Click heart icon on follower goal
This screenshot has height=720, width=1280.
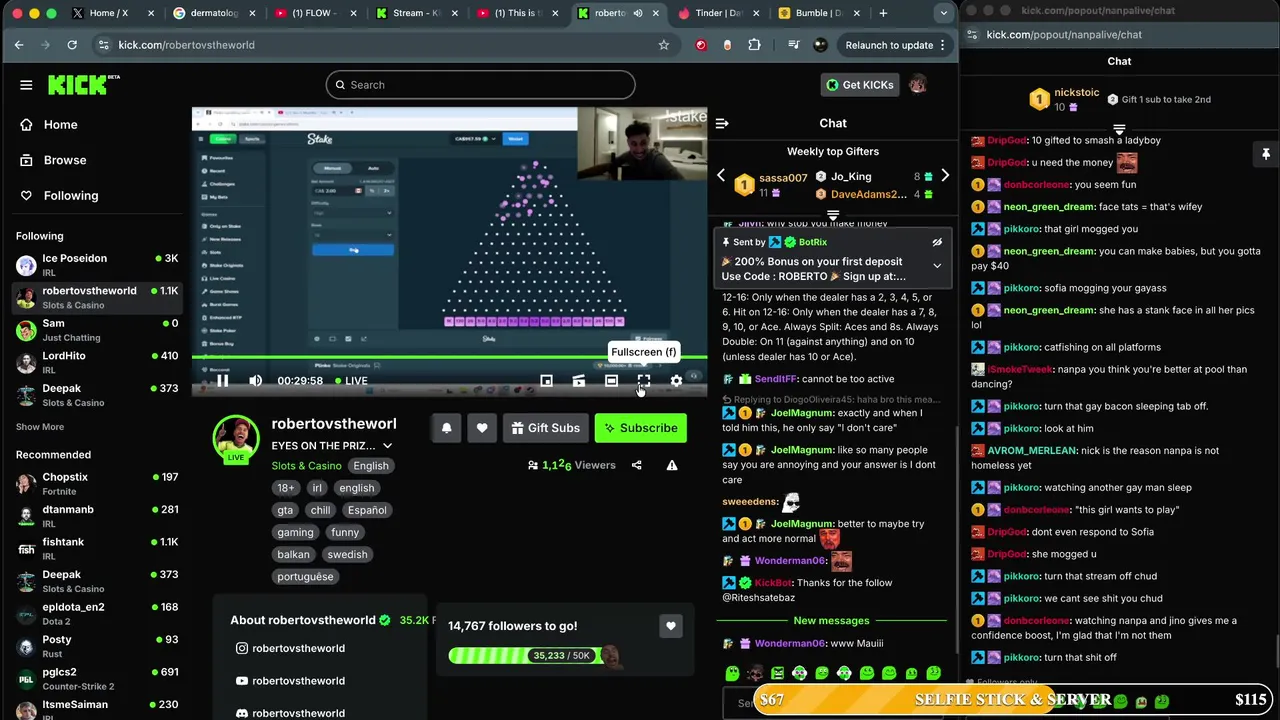point(671,626)
